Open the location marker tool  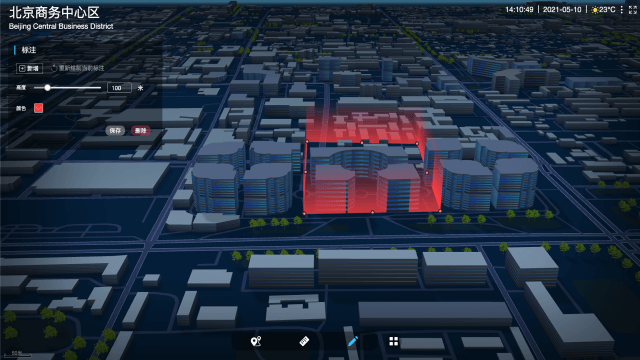pyautogui.click(x=256, y=341)
